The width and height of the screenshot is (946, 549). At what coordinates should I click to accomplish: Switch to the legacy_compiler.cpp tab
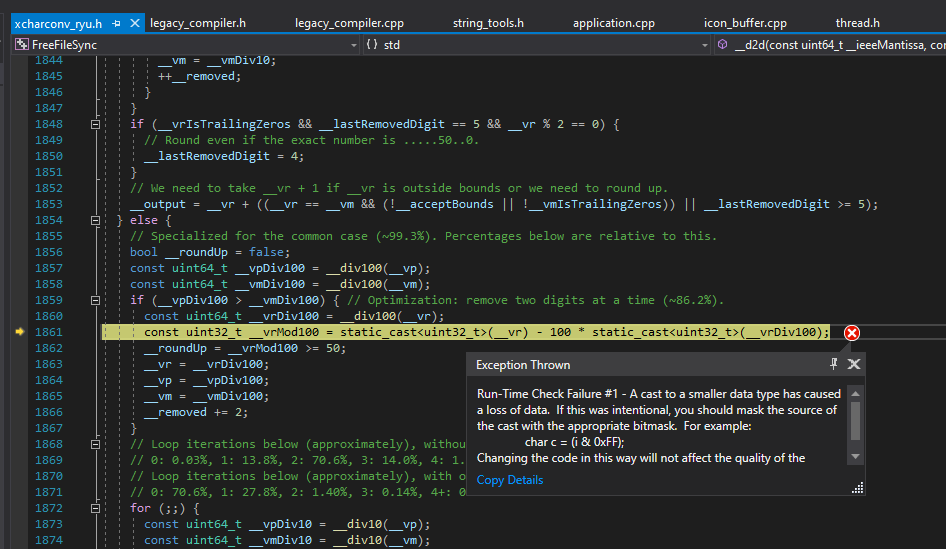(349, 24)
